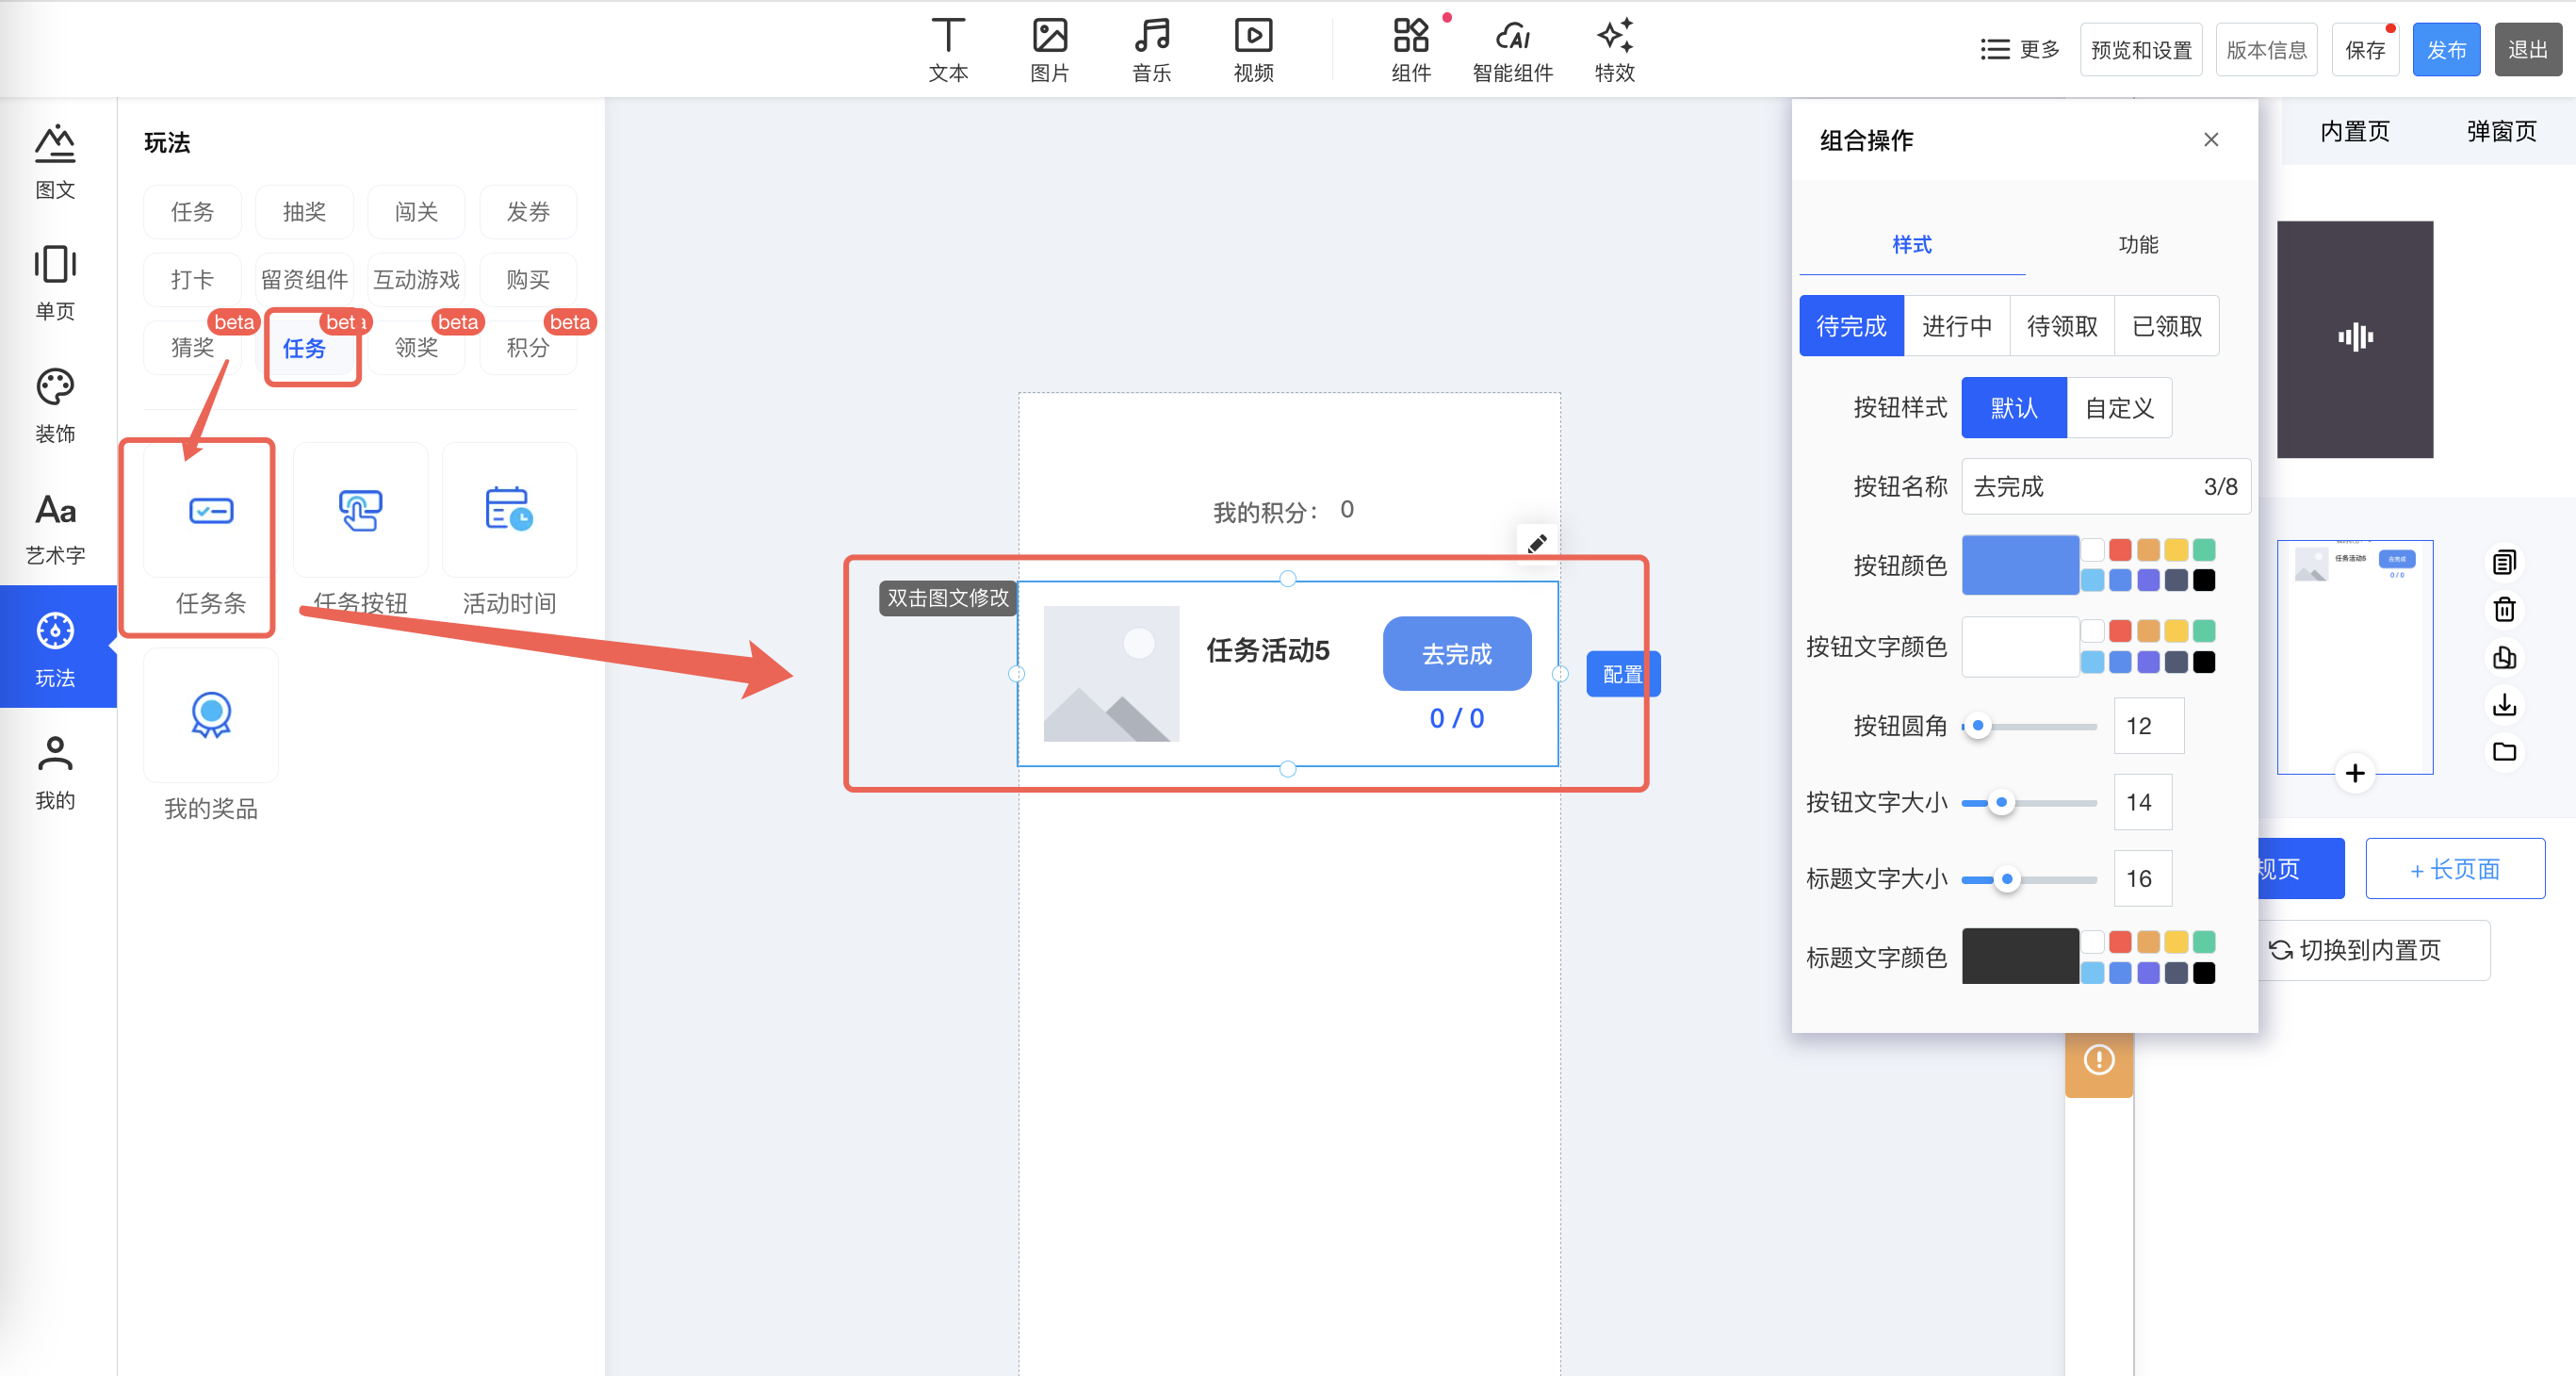2576x1376 pixels.
Task: Open the Music (音乐) insert tool
Action: click(1151, 49)
